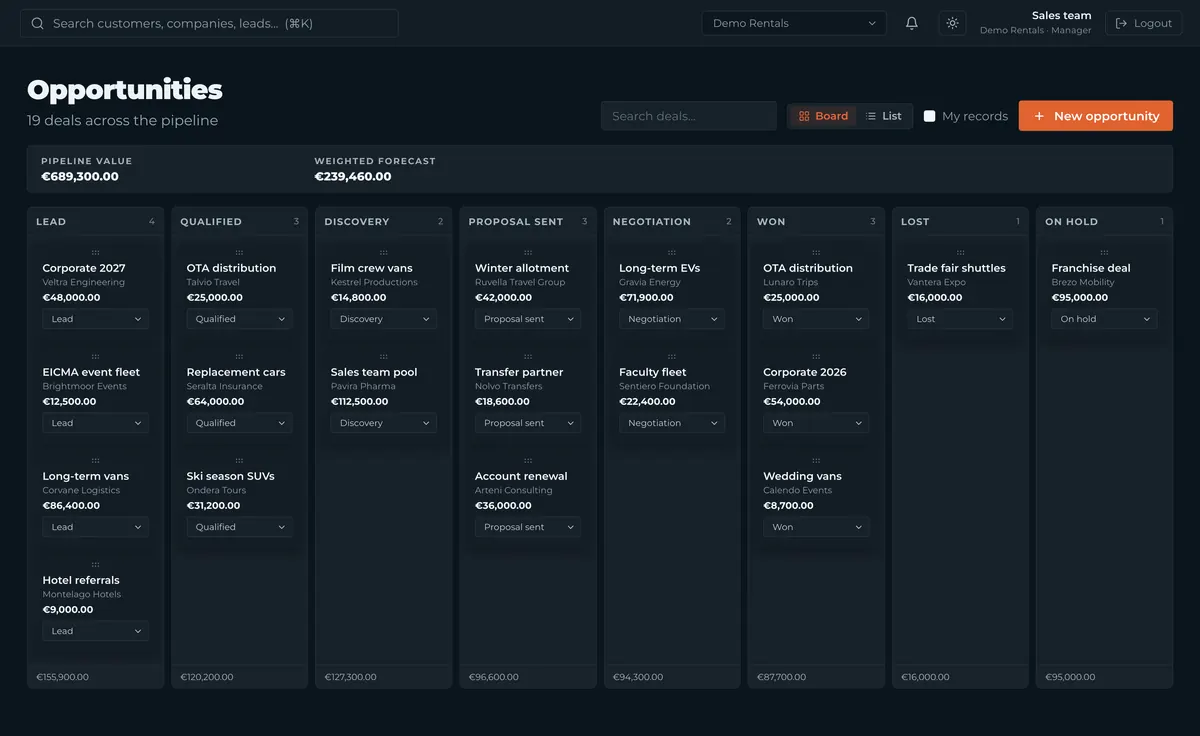Click the Won column total €87,700.00
The width and height of the screenshot is (1200, 736).
pos(781,677)
